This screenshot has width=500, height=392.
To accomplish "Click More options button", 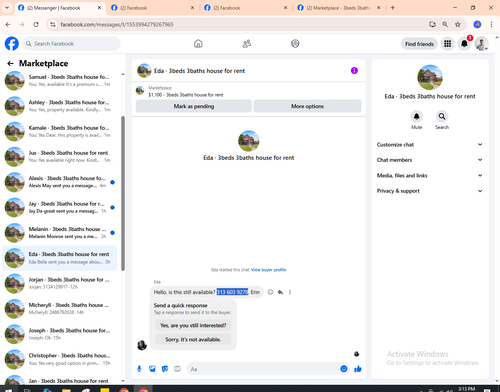I will [307, 106].
